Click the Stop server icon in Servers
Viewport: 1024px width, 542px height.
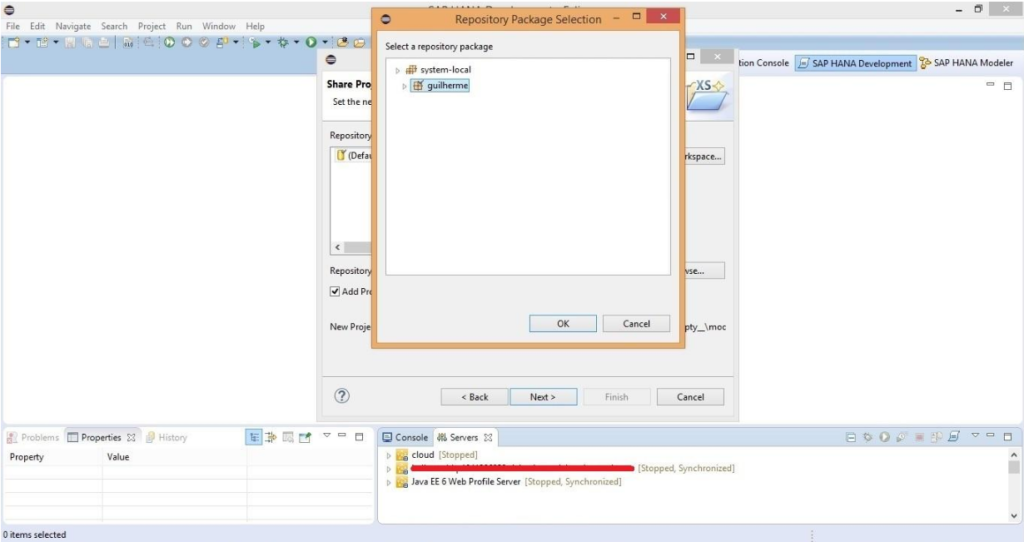click(919, 437)
